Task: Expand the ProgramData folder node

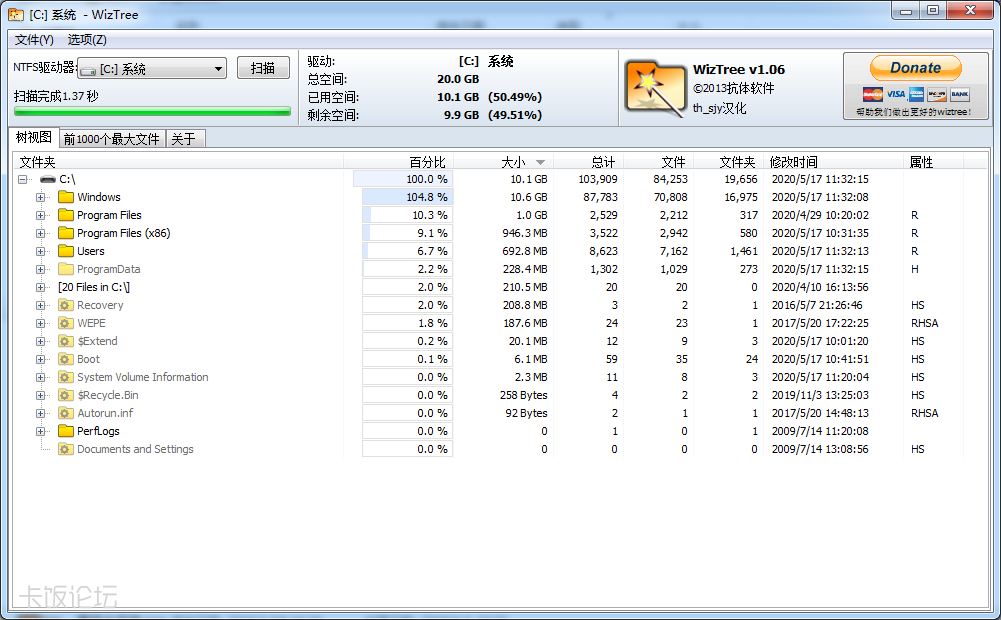Action: (41, 269)
